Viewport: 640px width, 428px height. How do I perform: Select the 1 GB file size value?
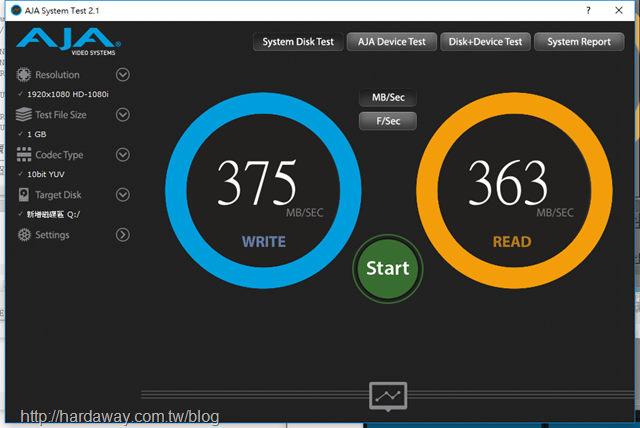(x=37, y=134)
